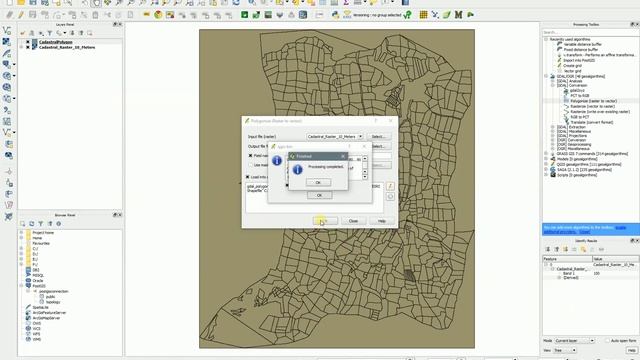
Task: Select the CadastralPolygon layer name
Action: [x=56, y=42]
